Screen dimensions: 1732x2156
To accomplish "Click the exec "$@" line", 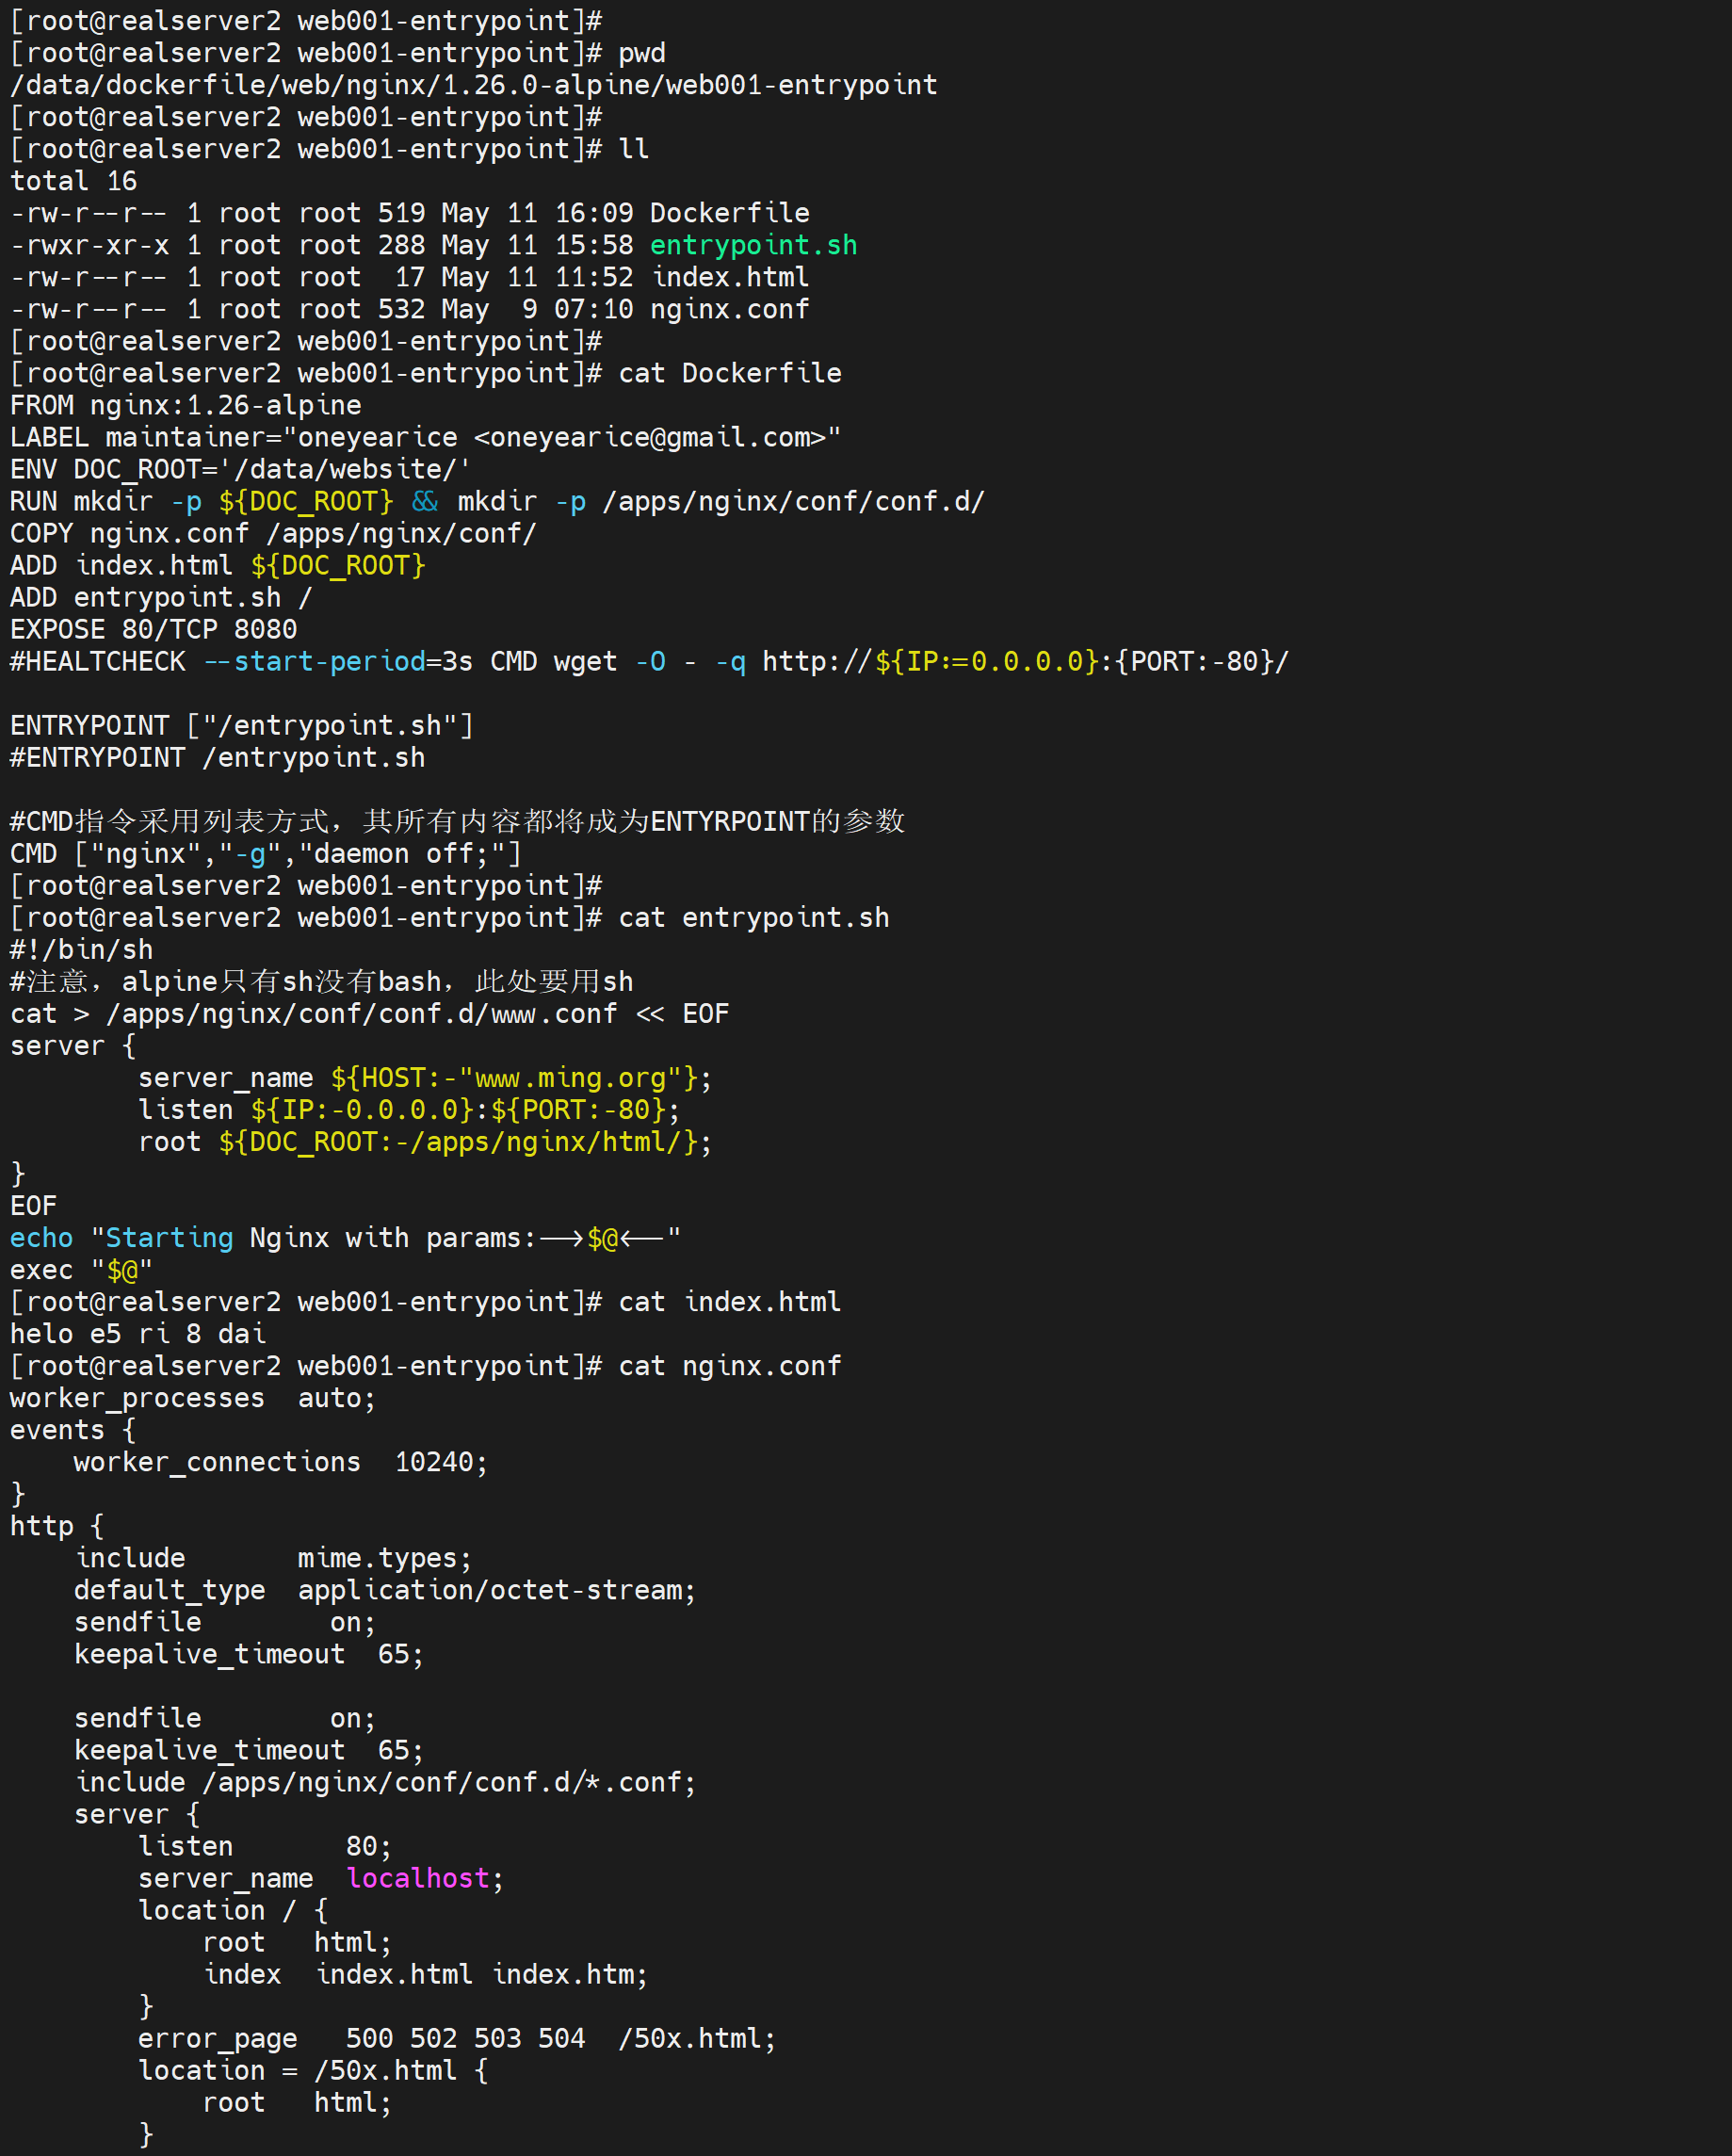I will tap(81, 1269).
